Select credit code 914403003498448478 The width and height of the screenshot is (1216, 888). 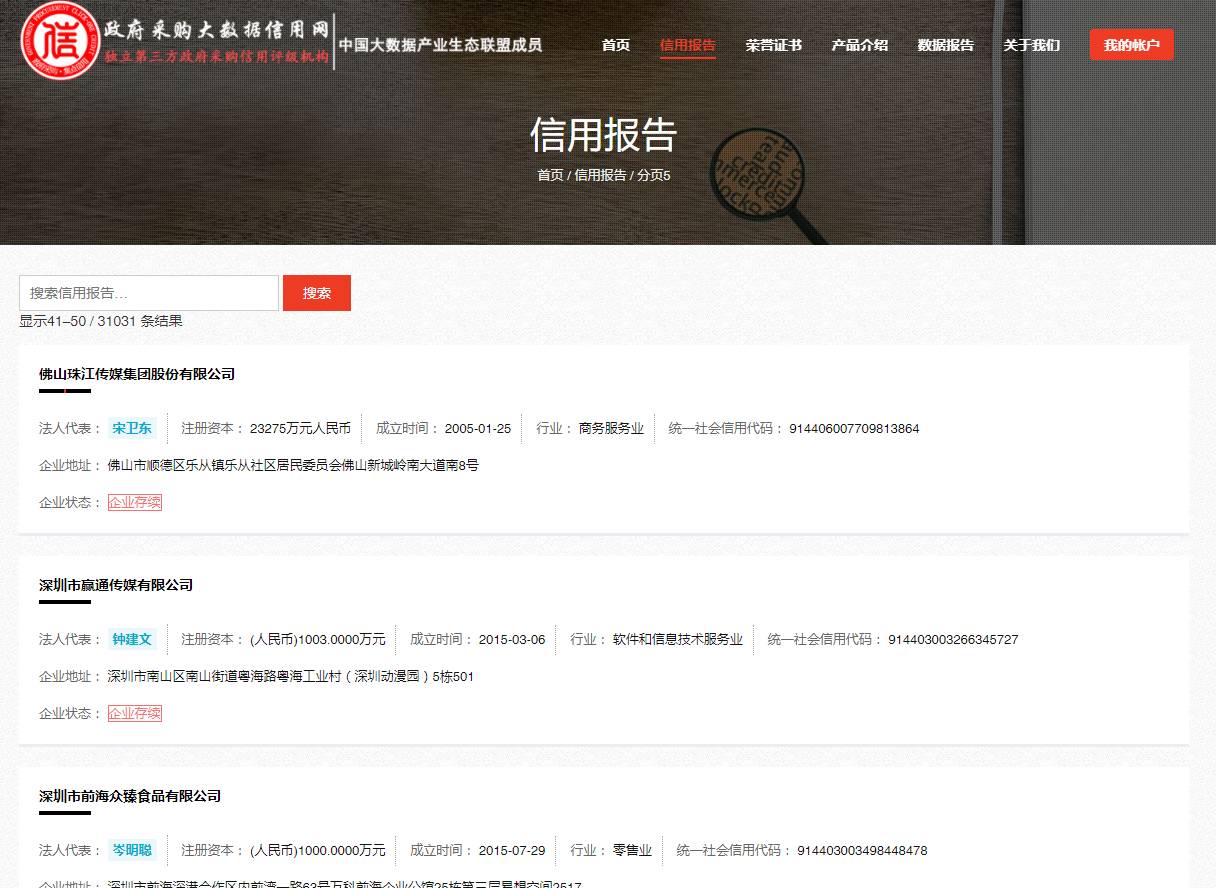[862, 851]
